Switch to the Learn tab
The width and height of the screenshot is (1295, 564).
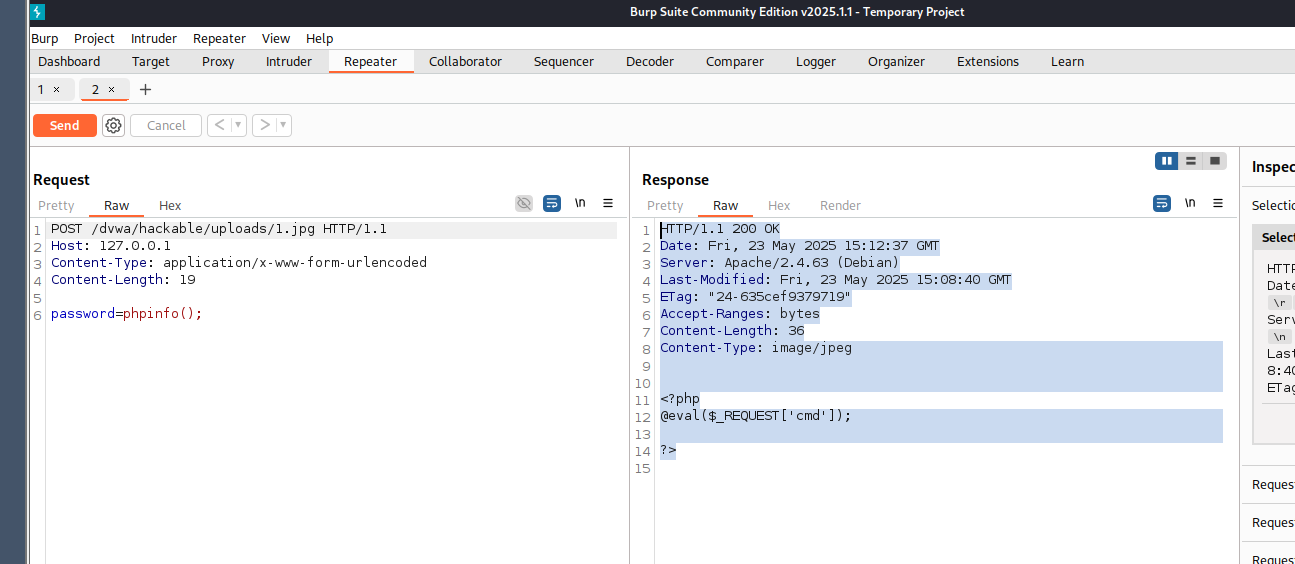[x=1067, y=61]
